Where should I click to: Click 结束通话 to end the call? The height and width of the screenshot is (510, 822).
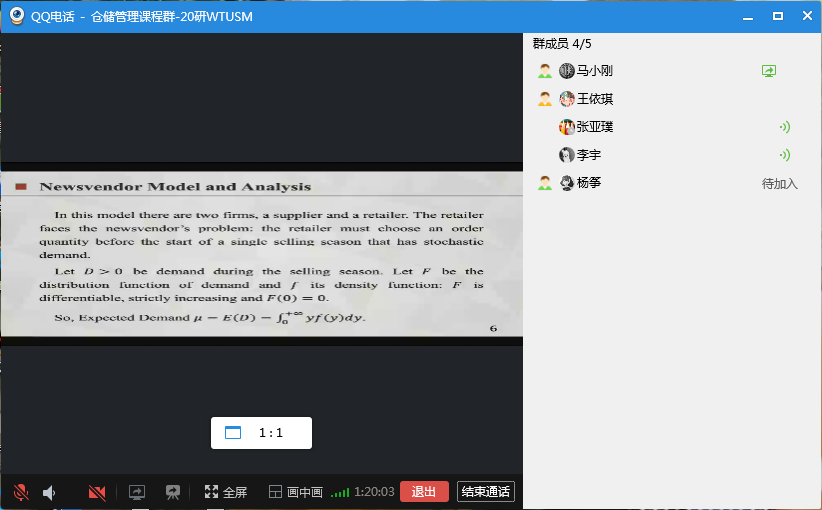(485, 491)
